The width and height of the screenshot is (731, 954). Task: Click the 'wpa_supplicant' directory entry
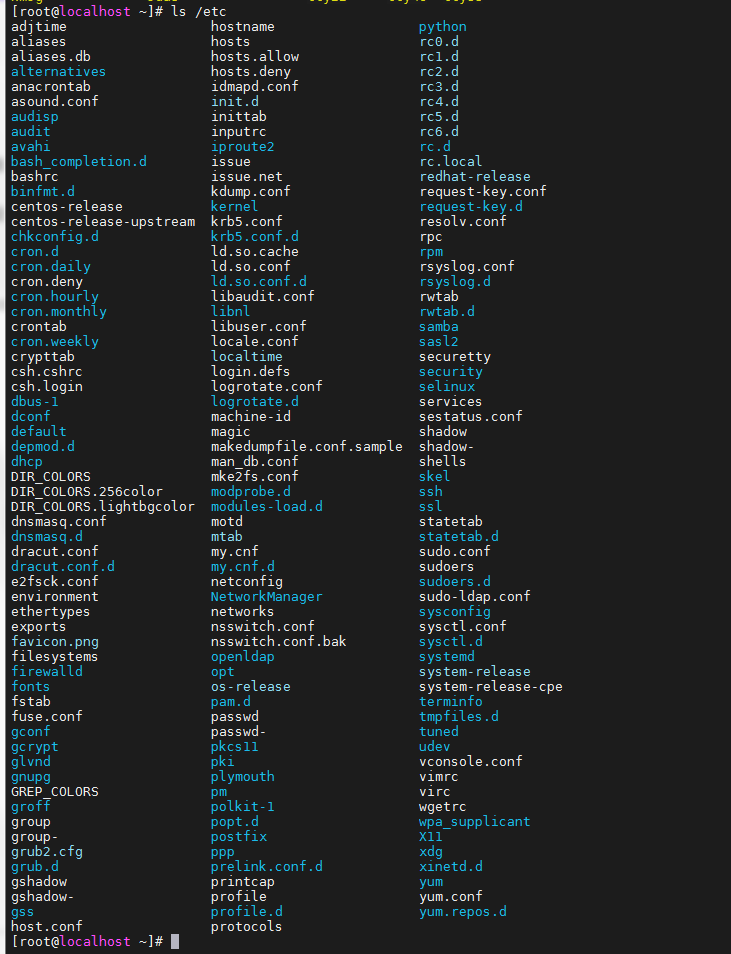click(x=474, y=822)
